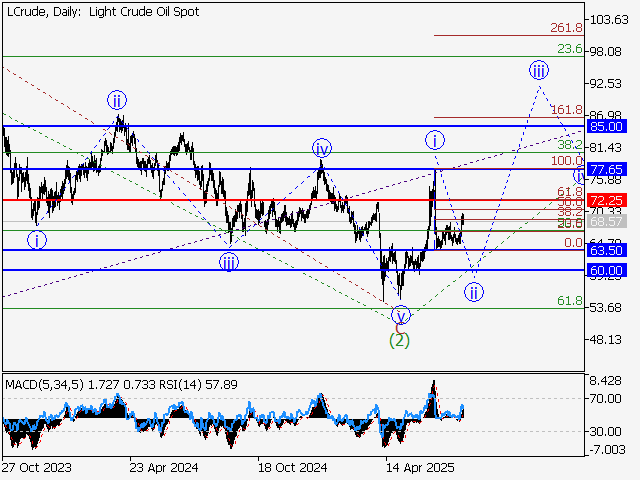Click the circled wave ii label at the April 2024 peak
This screenshot has height=480, width=640.
[x=117, y=100]
